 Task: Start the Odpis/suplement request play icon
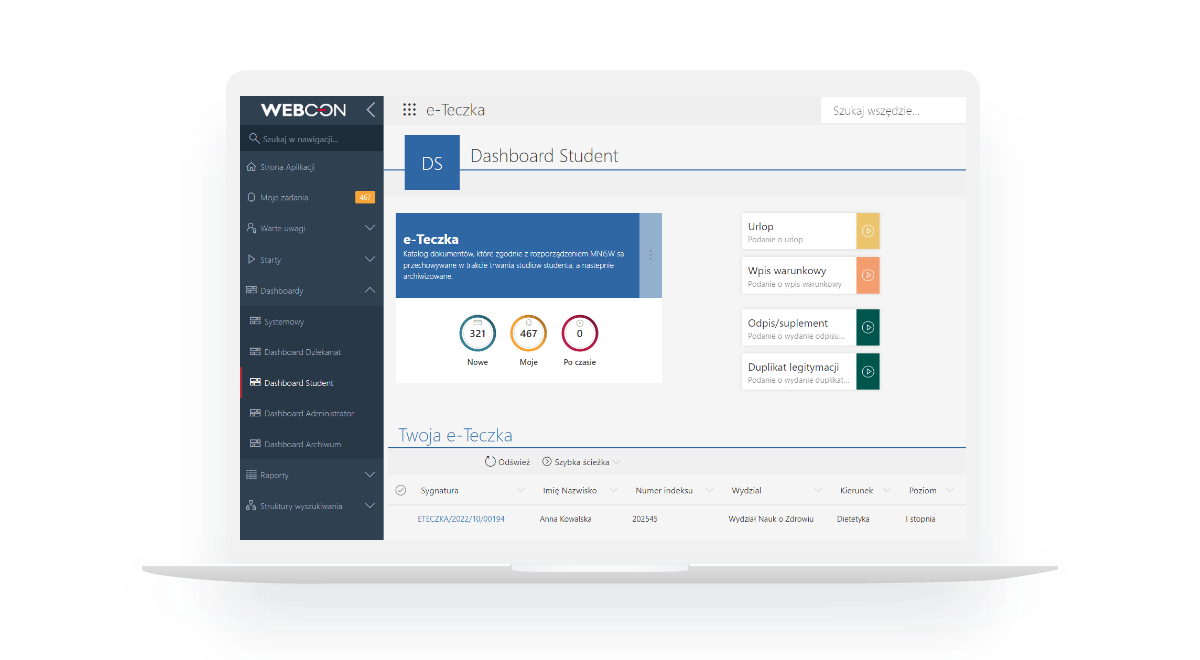868,327
